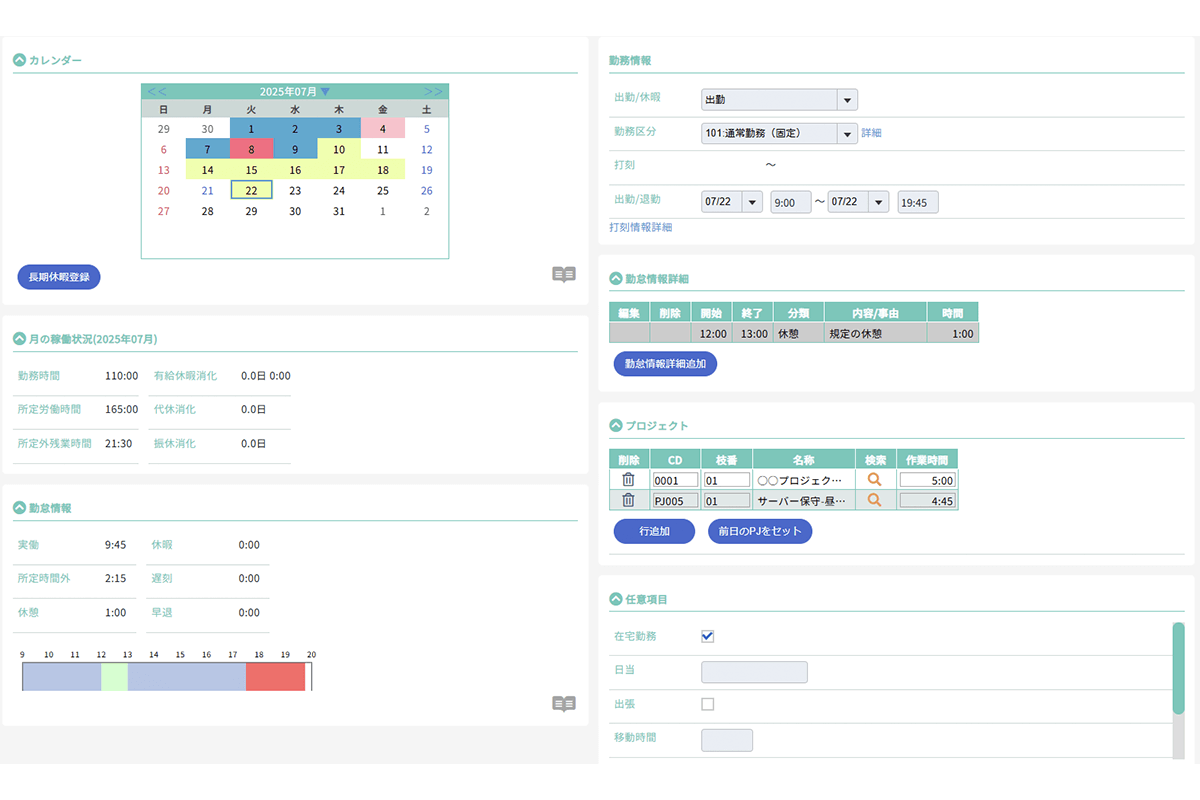Click ○○プロジェク… project name cell

pyautogui.click(x=803, y=480)
